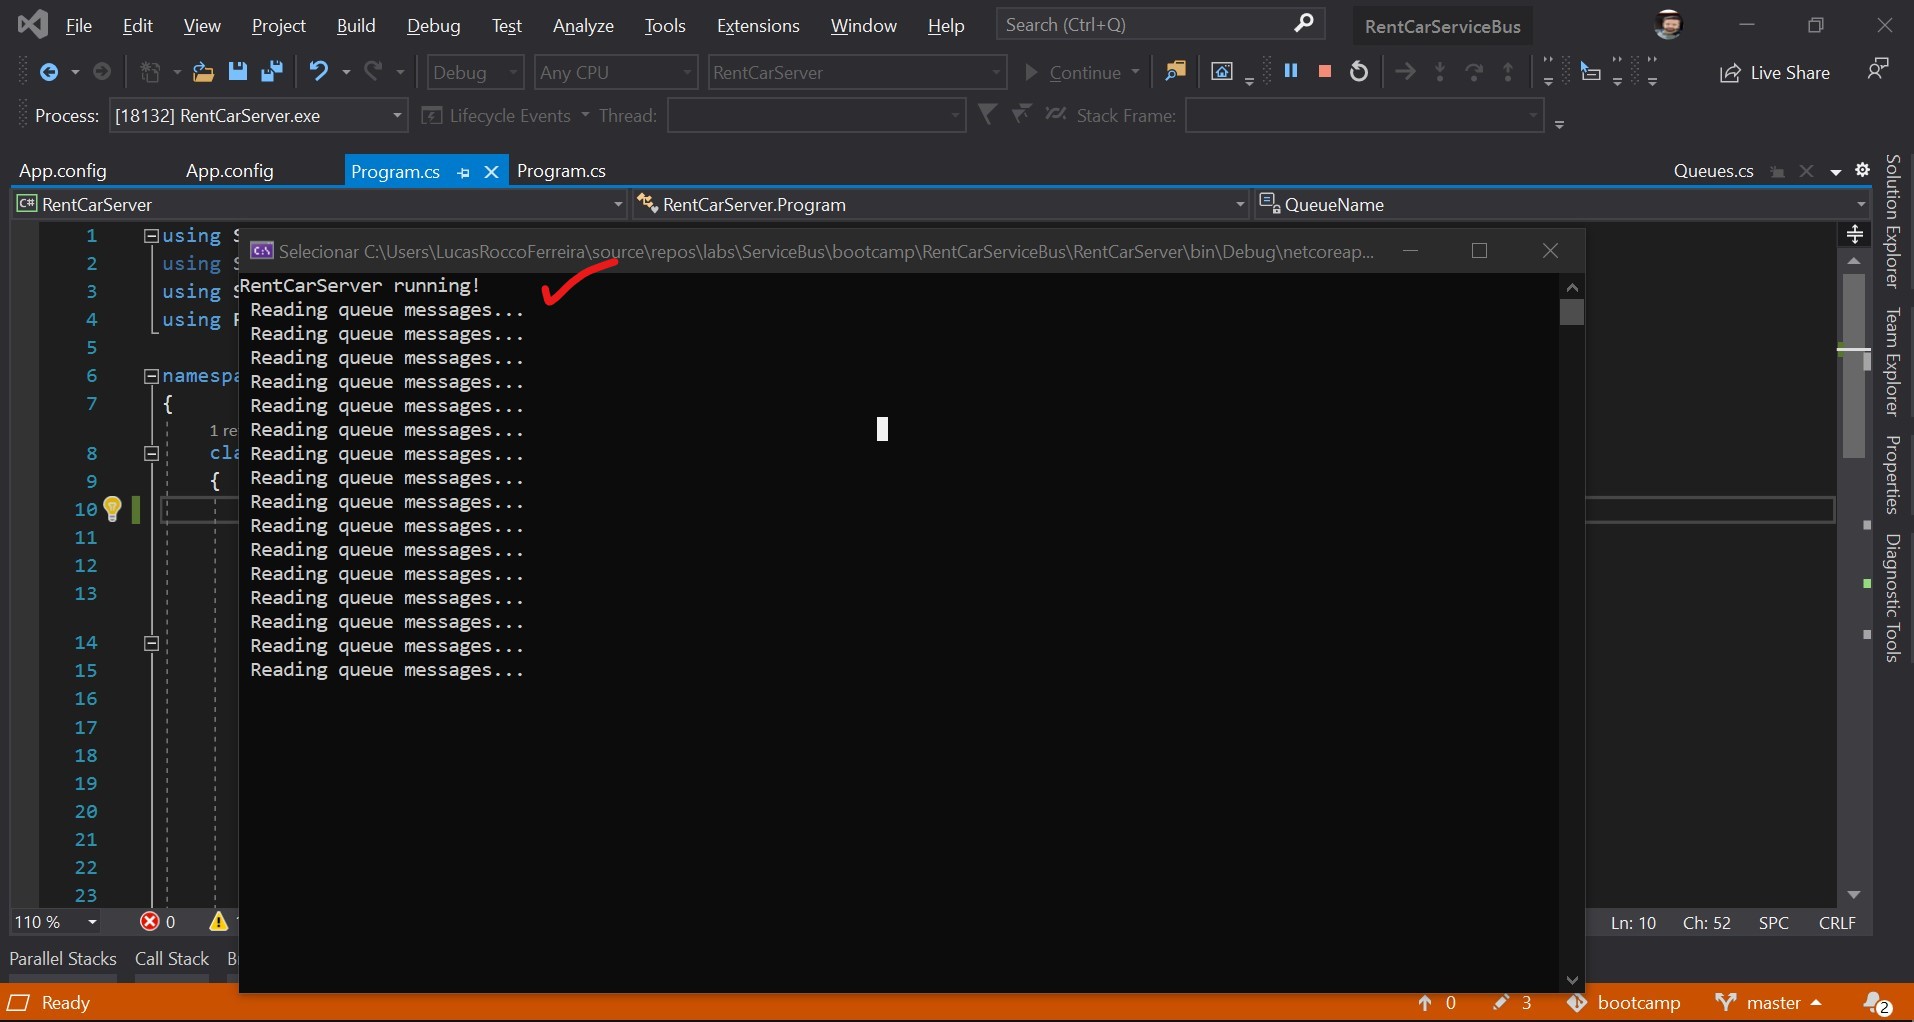Click the Redo arrow icon
This screenshot has height=1022, width=1914.
click(x=374, y=71)
